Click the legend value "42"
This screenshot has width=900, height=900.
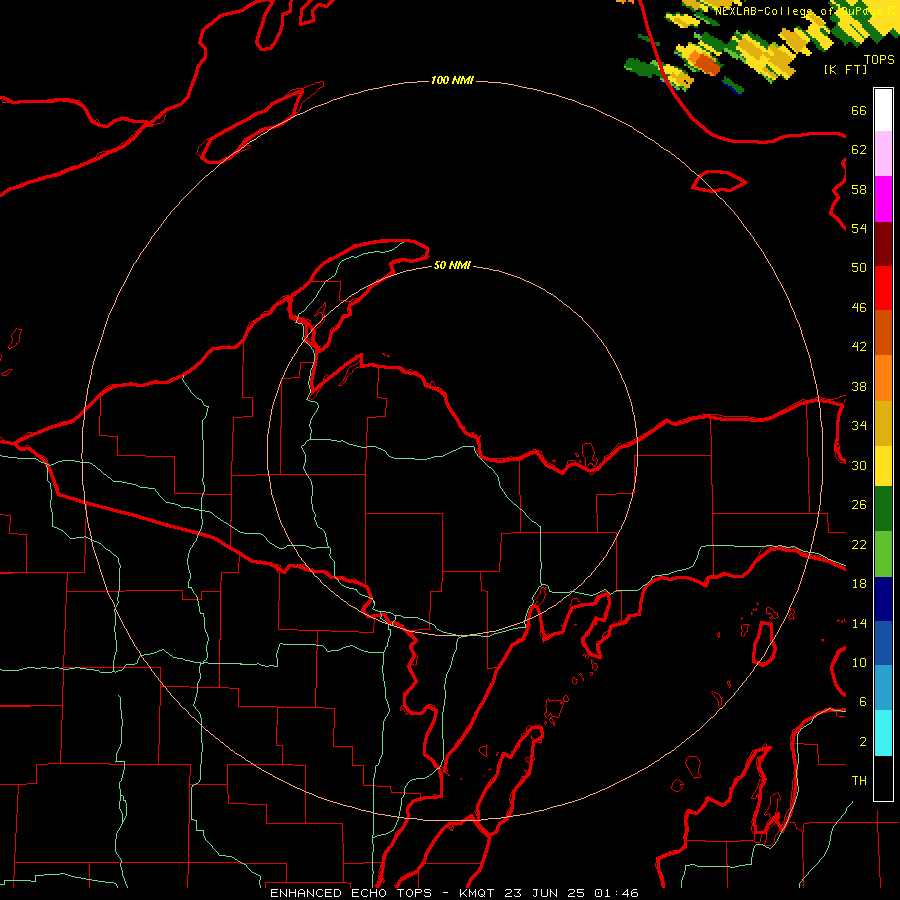pos(859,346)
